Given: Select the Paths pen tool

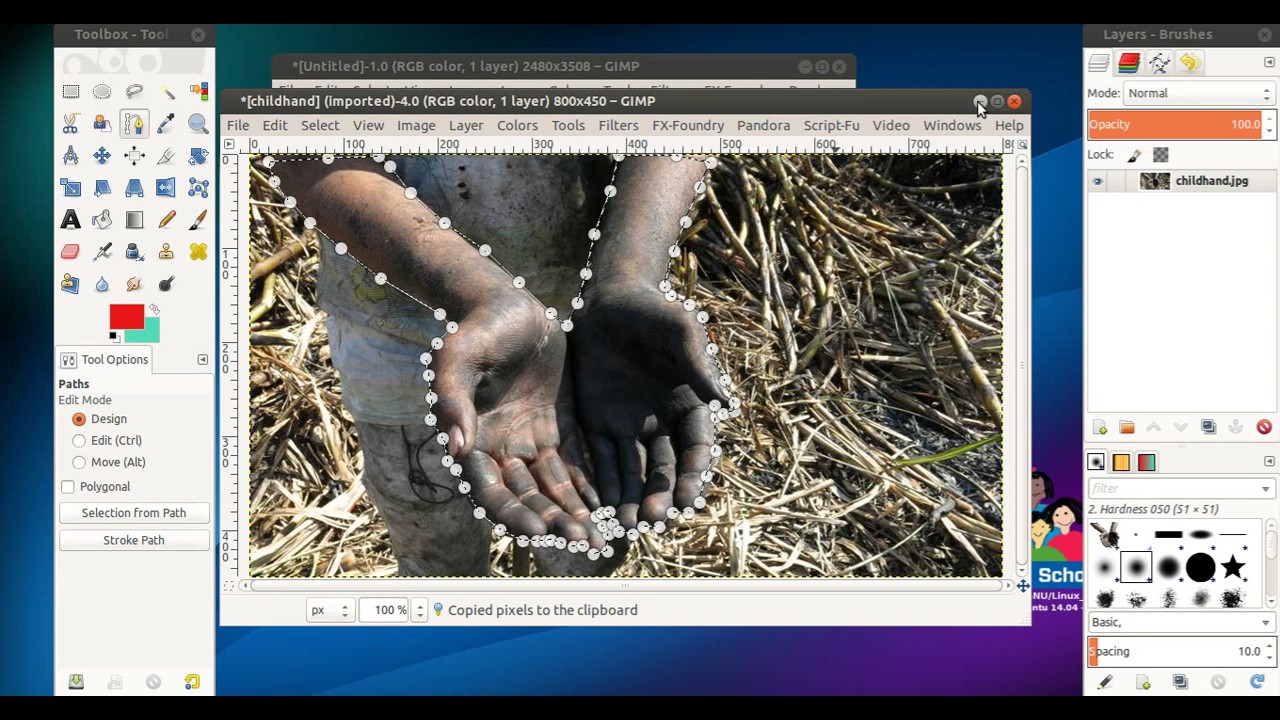Looking at the screenshot, I should (x=134, y=124).
